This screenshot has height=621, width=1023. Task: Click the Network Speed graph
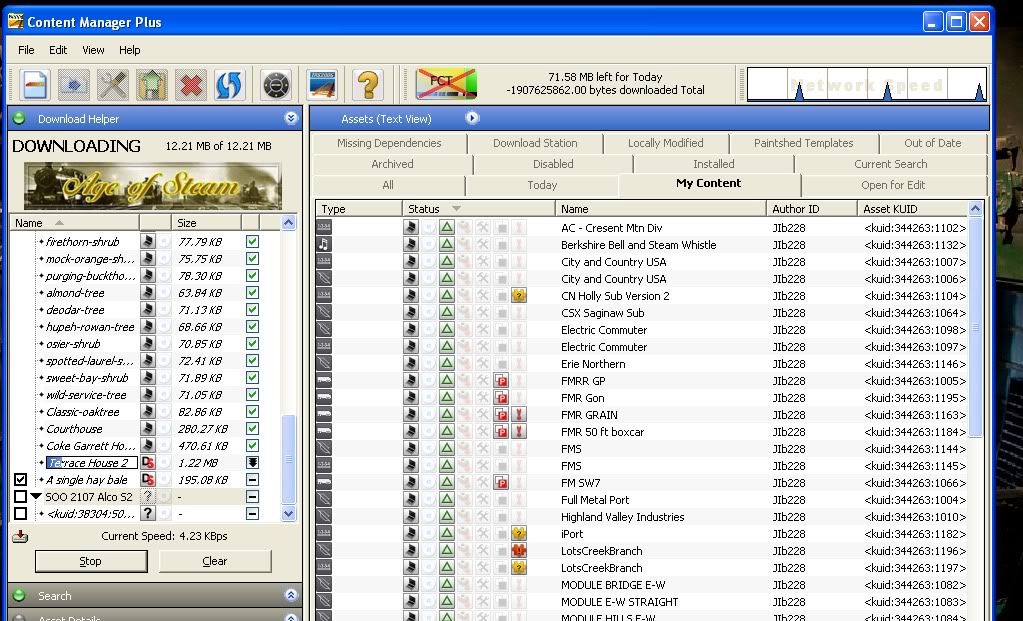(866, 84)
